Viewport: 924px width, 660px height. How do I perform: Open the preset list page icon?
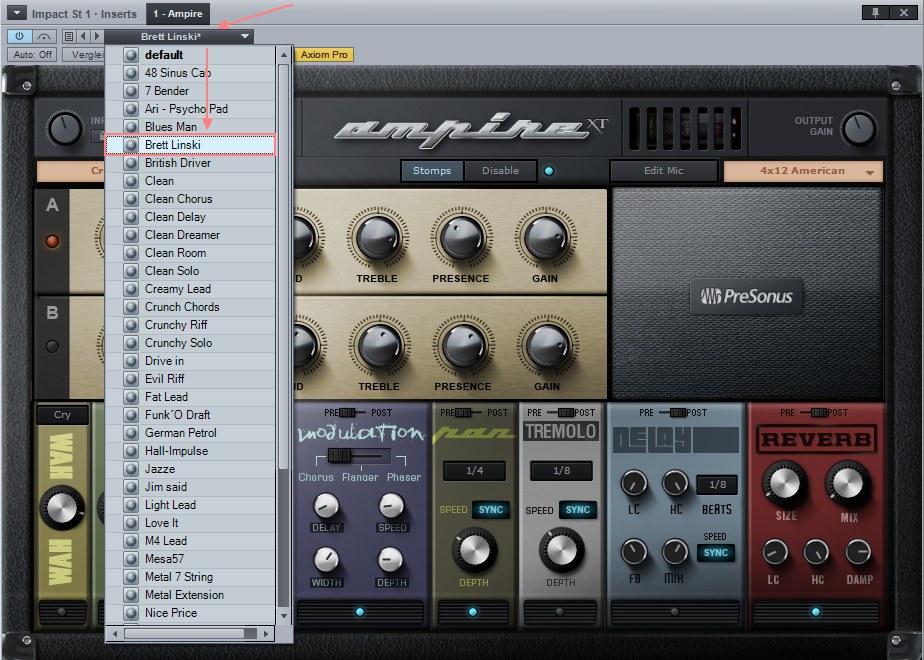pos(69,37)
